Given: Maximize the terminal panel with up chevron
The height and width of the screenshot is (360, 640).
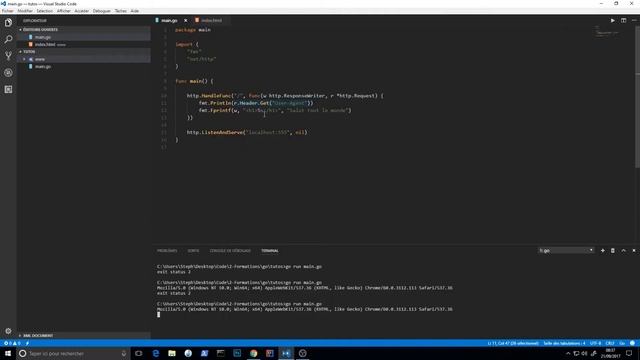Looking at the screenshot, I should click(x=623, y=251).
